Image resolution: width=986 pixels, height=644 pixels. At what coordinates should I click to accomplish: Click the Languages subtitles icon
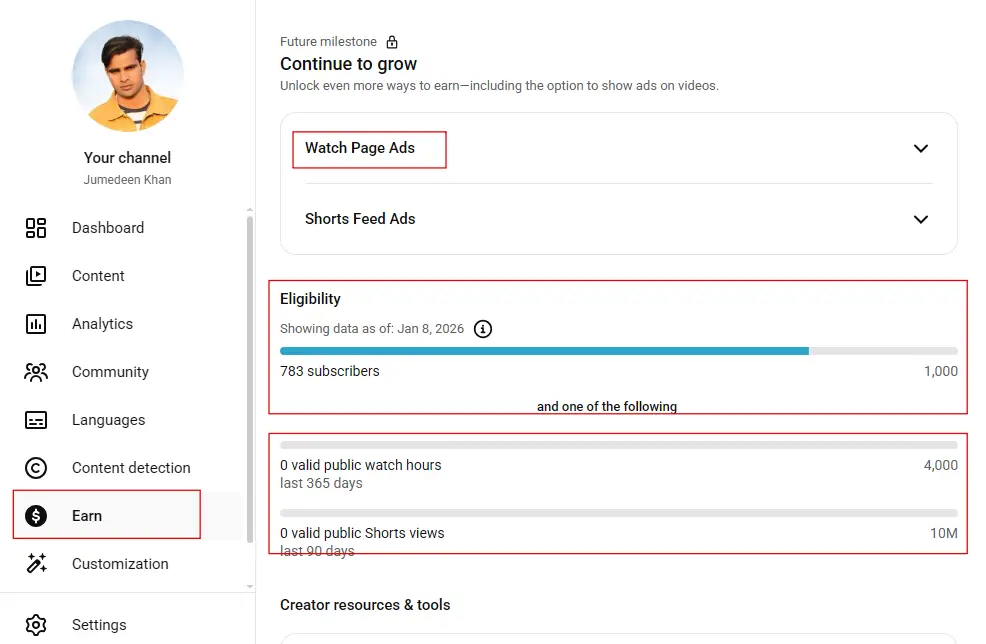coord(36,420)
